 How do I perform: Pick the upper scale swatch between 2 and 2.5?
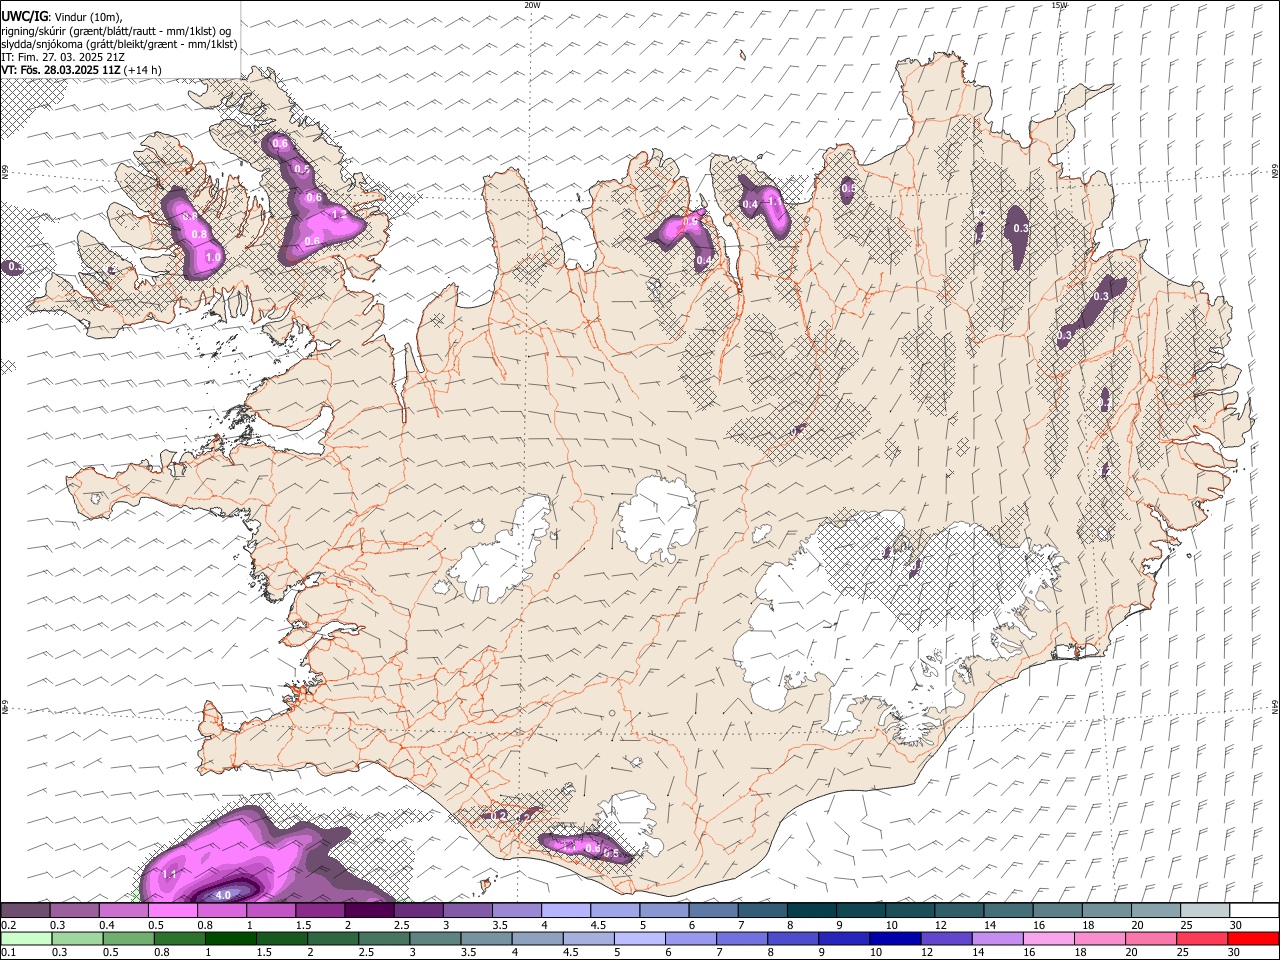(369, 910)
